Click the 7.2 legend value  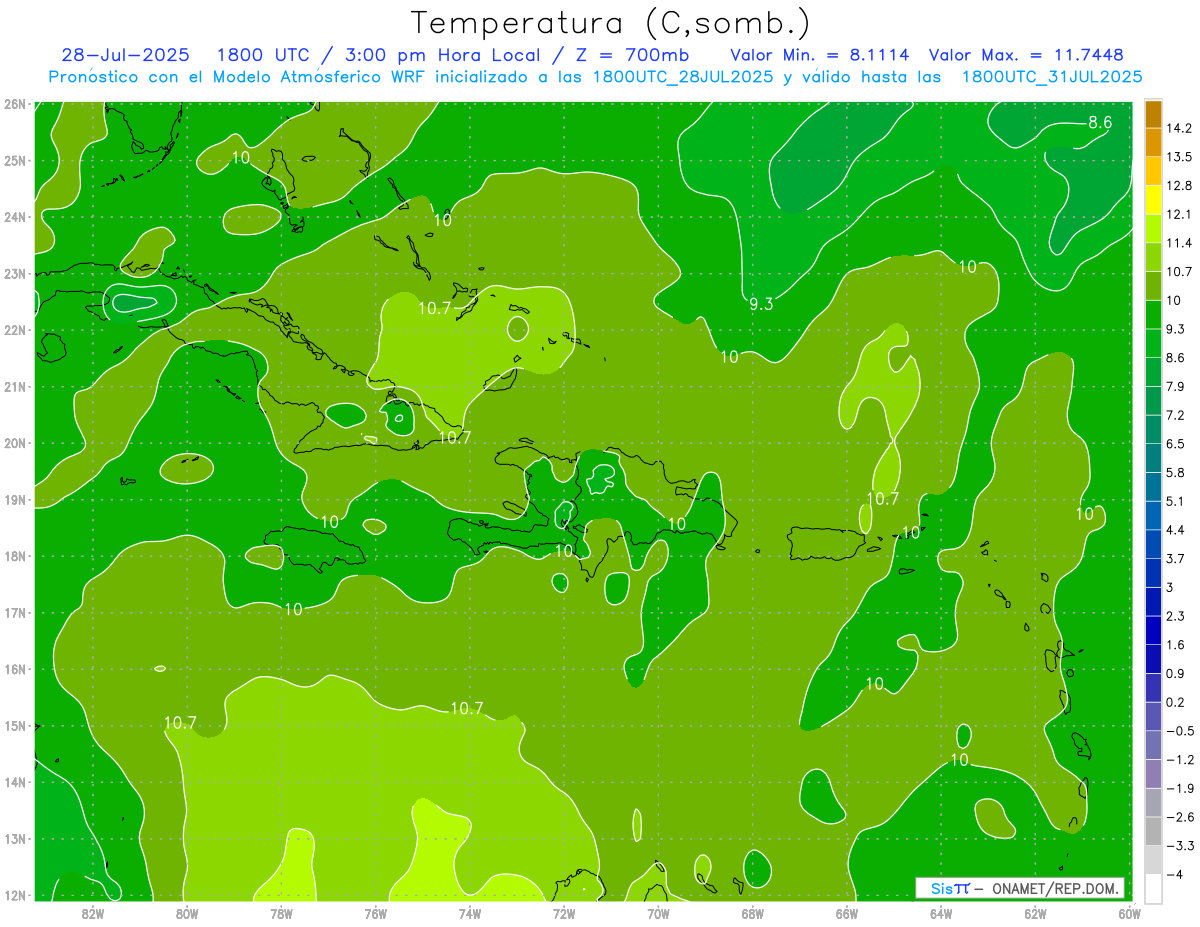(x=1175, y=415)
